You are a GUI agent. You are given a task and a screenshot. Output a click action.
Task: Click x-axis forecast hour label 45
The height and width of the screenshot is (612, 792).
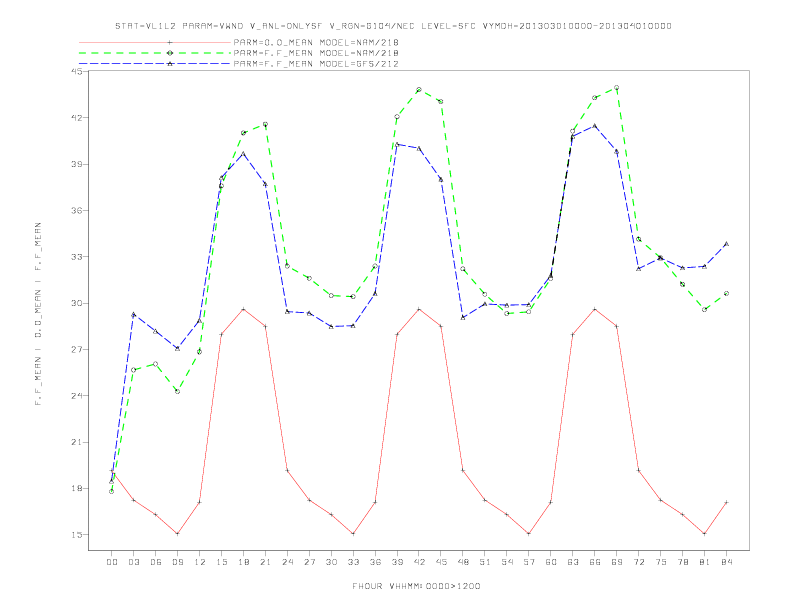(441, 562)
